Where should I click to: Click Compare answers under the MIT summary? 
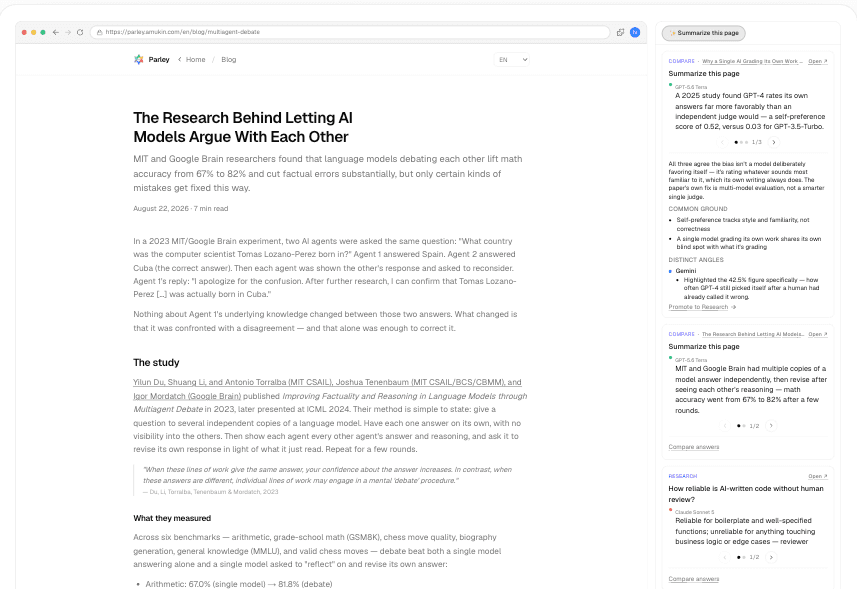tap(694, 447)
